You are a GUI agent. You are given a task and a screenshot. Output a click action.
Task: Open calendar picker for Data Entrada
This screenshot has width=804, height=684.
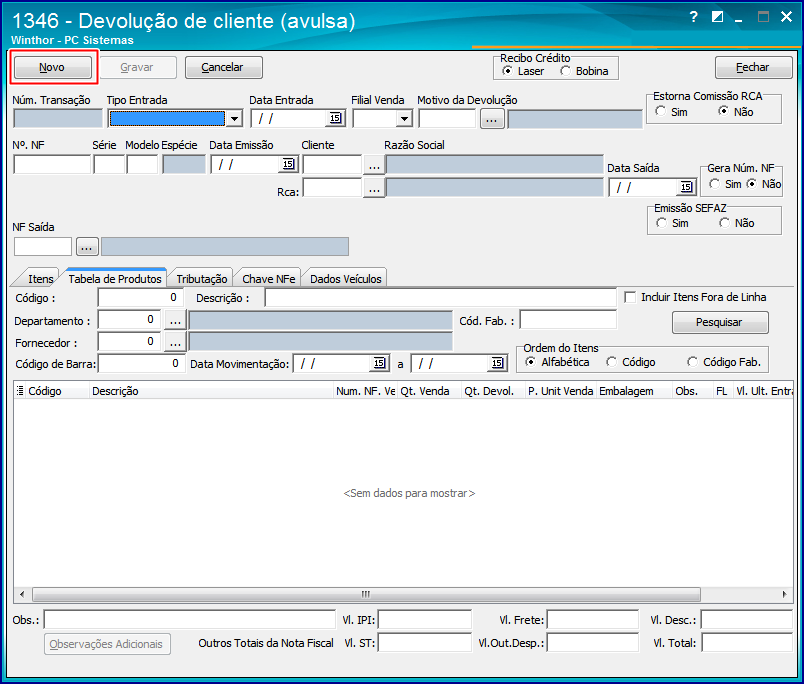point(335,118)
